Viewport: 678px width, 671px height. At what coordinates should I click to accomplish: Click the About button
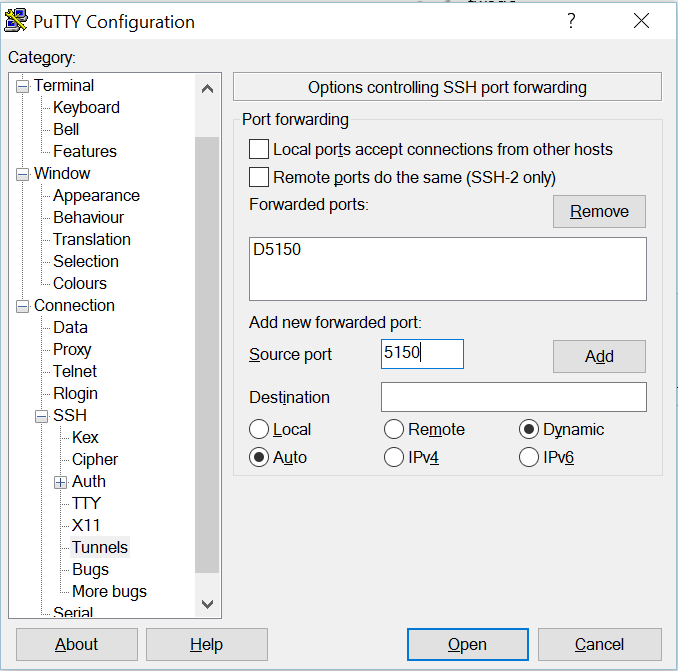coord(77,644)
